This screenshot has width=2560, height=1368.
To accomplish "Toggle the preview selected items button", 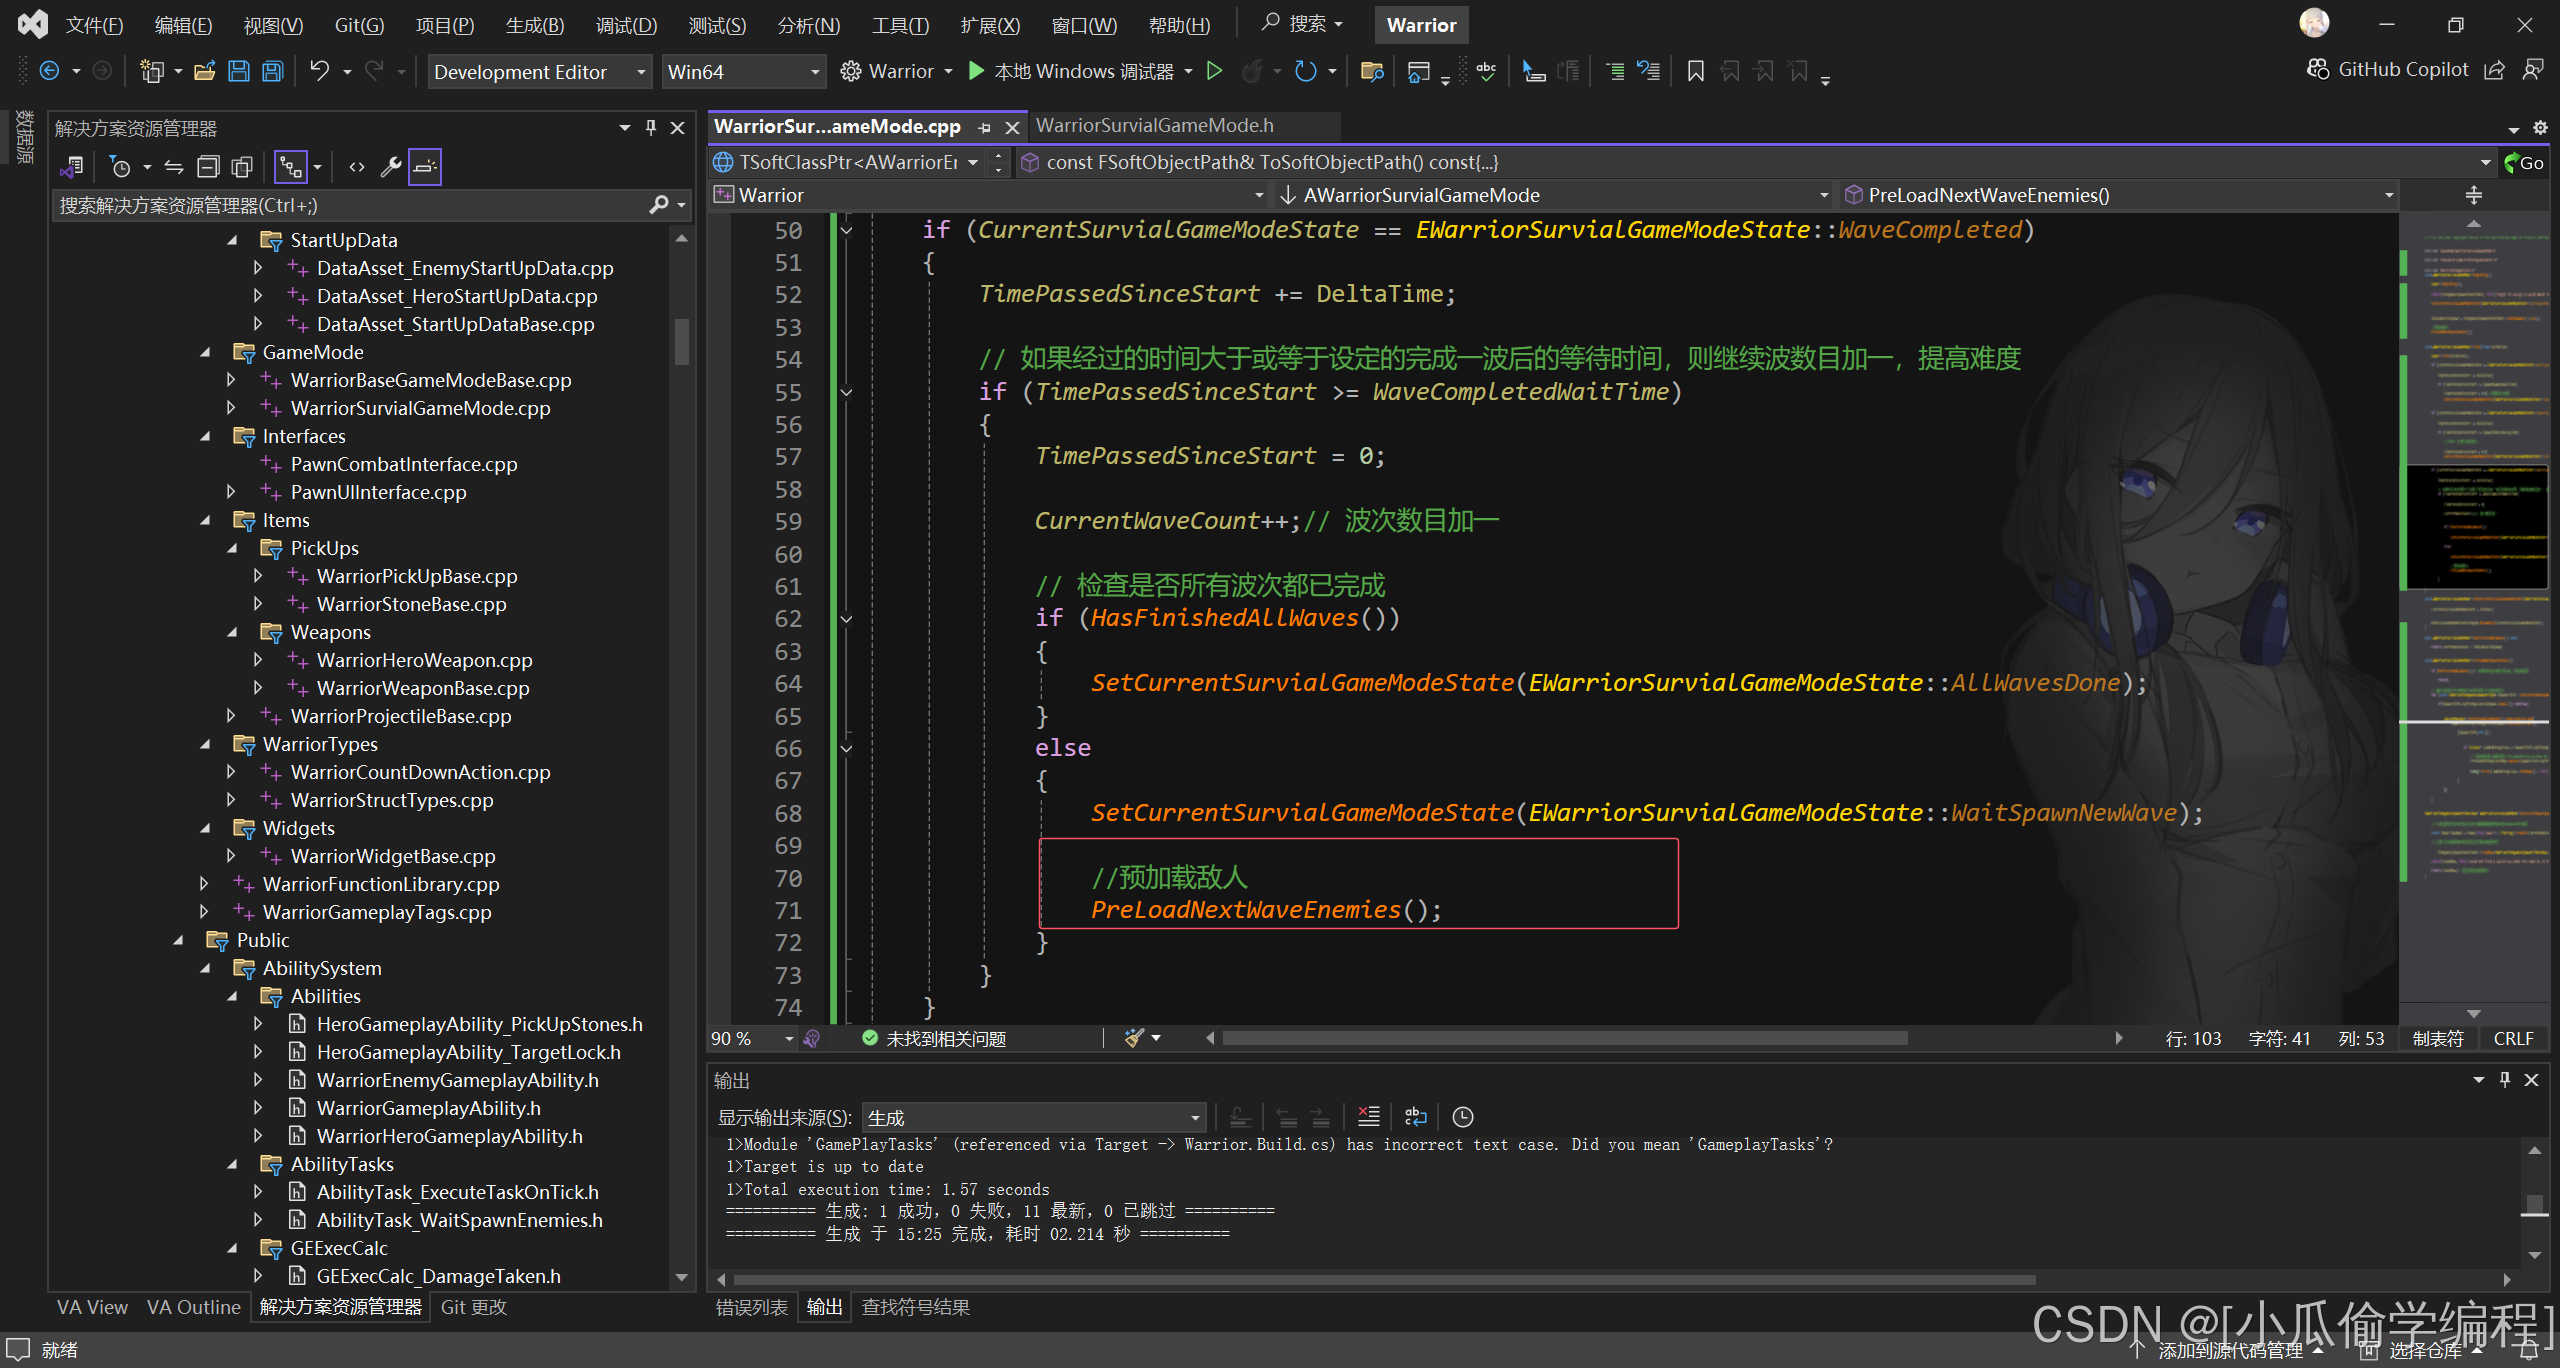I will click(425, 167).
